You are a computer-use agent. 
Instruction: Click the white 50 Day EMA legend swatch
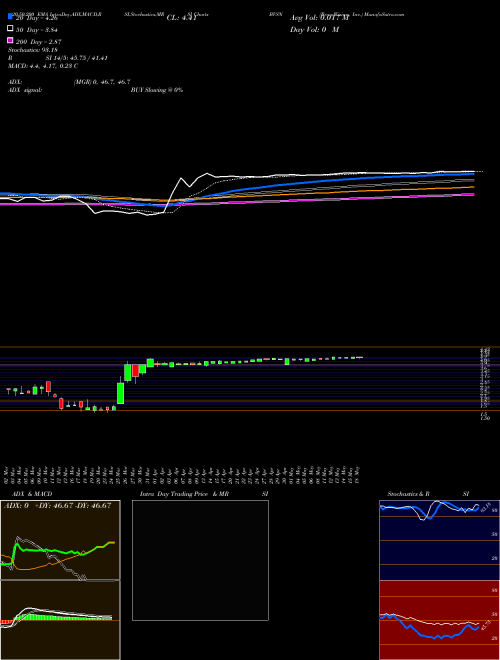pyautogui.click(x=10, y=29)
